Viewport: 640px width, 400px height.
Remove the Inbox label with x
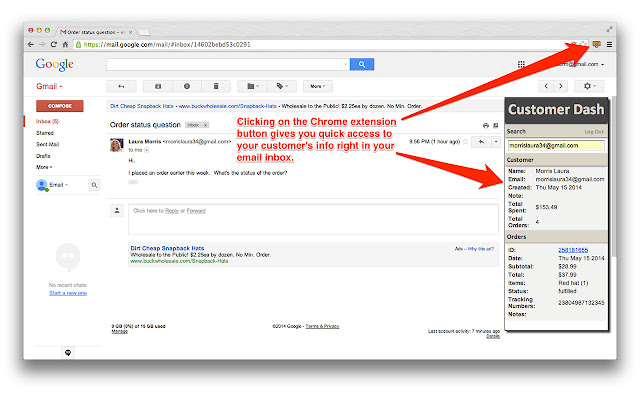(205, 125)
